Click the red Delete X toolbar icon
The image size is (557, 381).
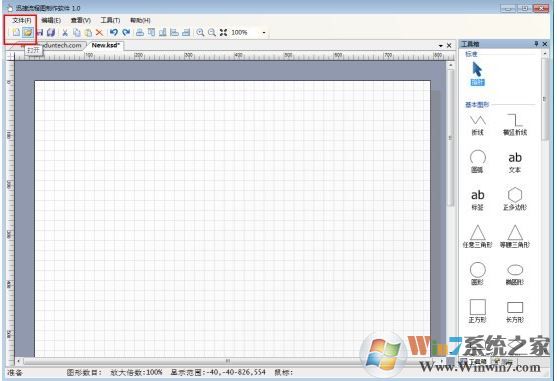coord(99,33)
